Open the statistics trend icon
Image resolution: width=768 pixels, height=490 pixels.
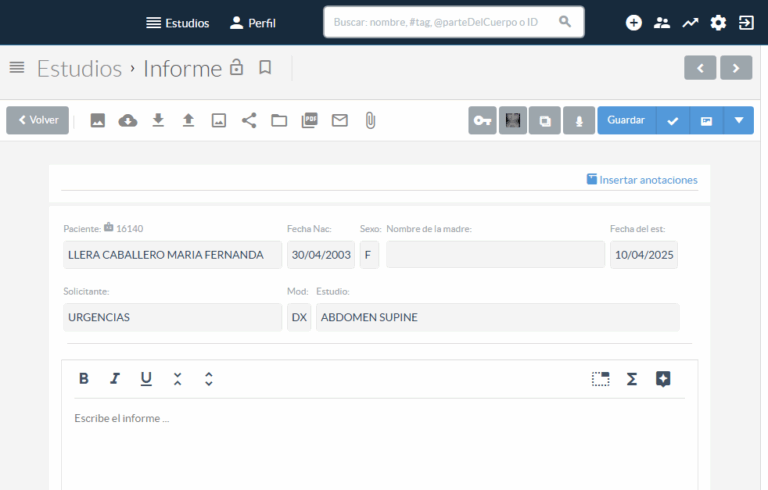[x=690, y=22]
